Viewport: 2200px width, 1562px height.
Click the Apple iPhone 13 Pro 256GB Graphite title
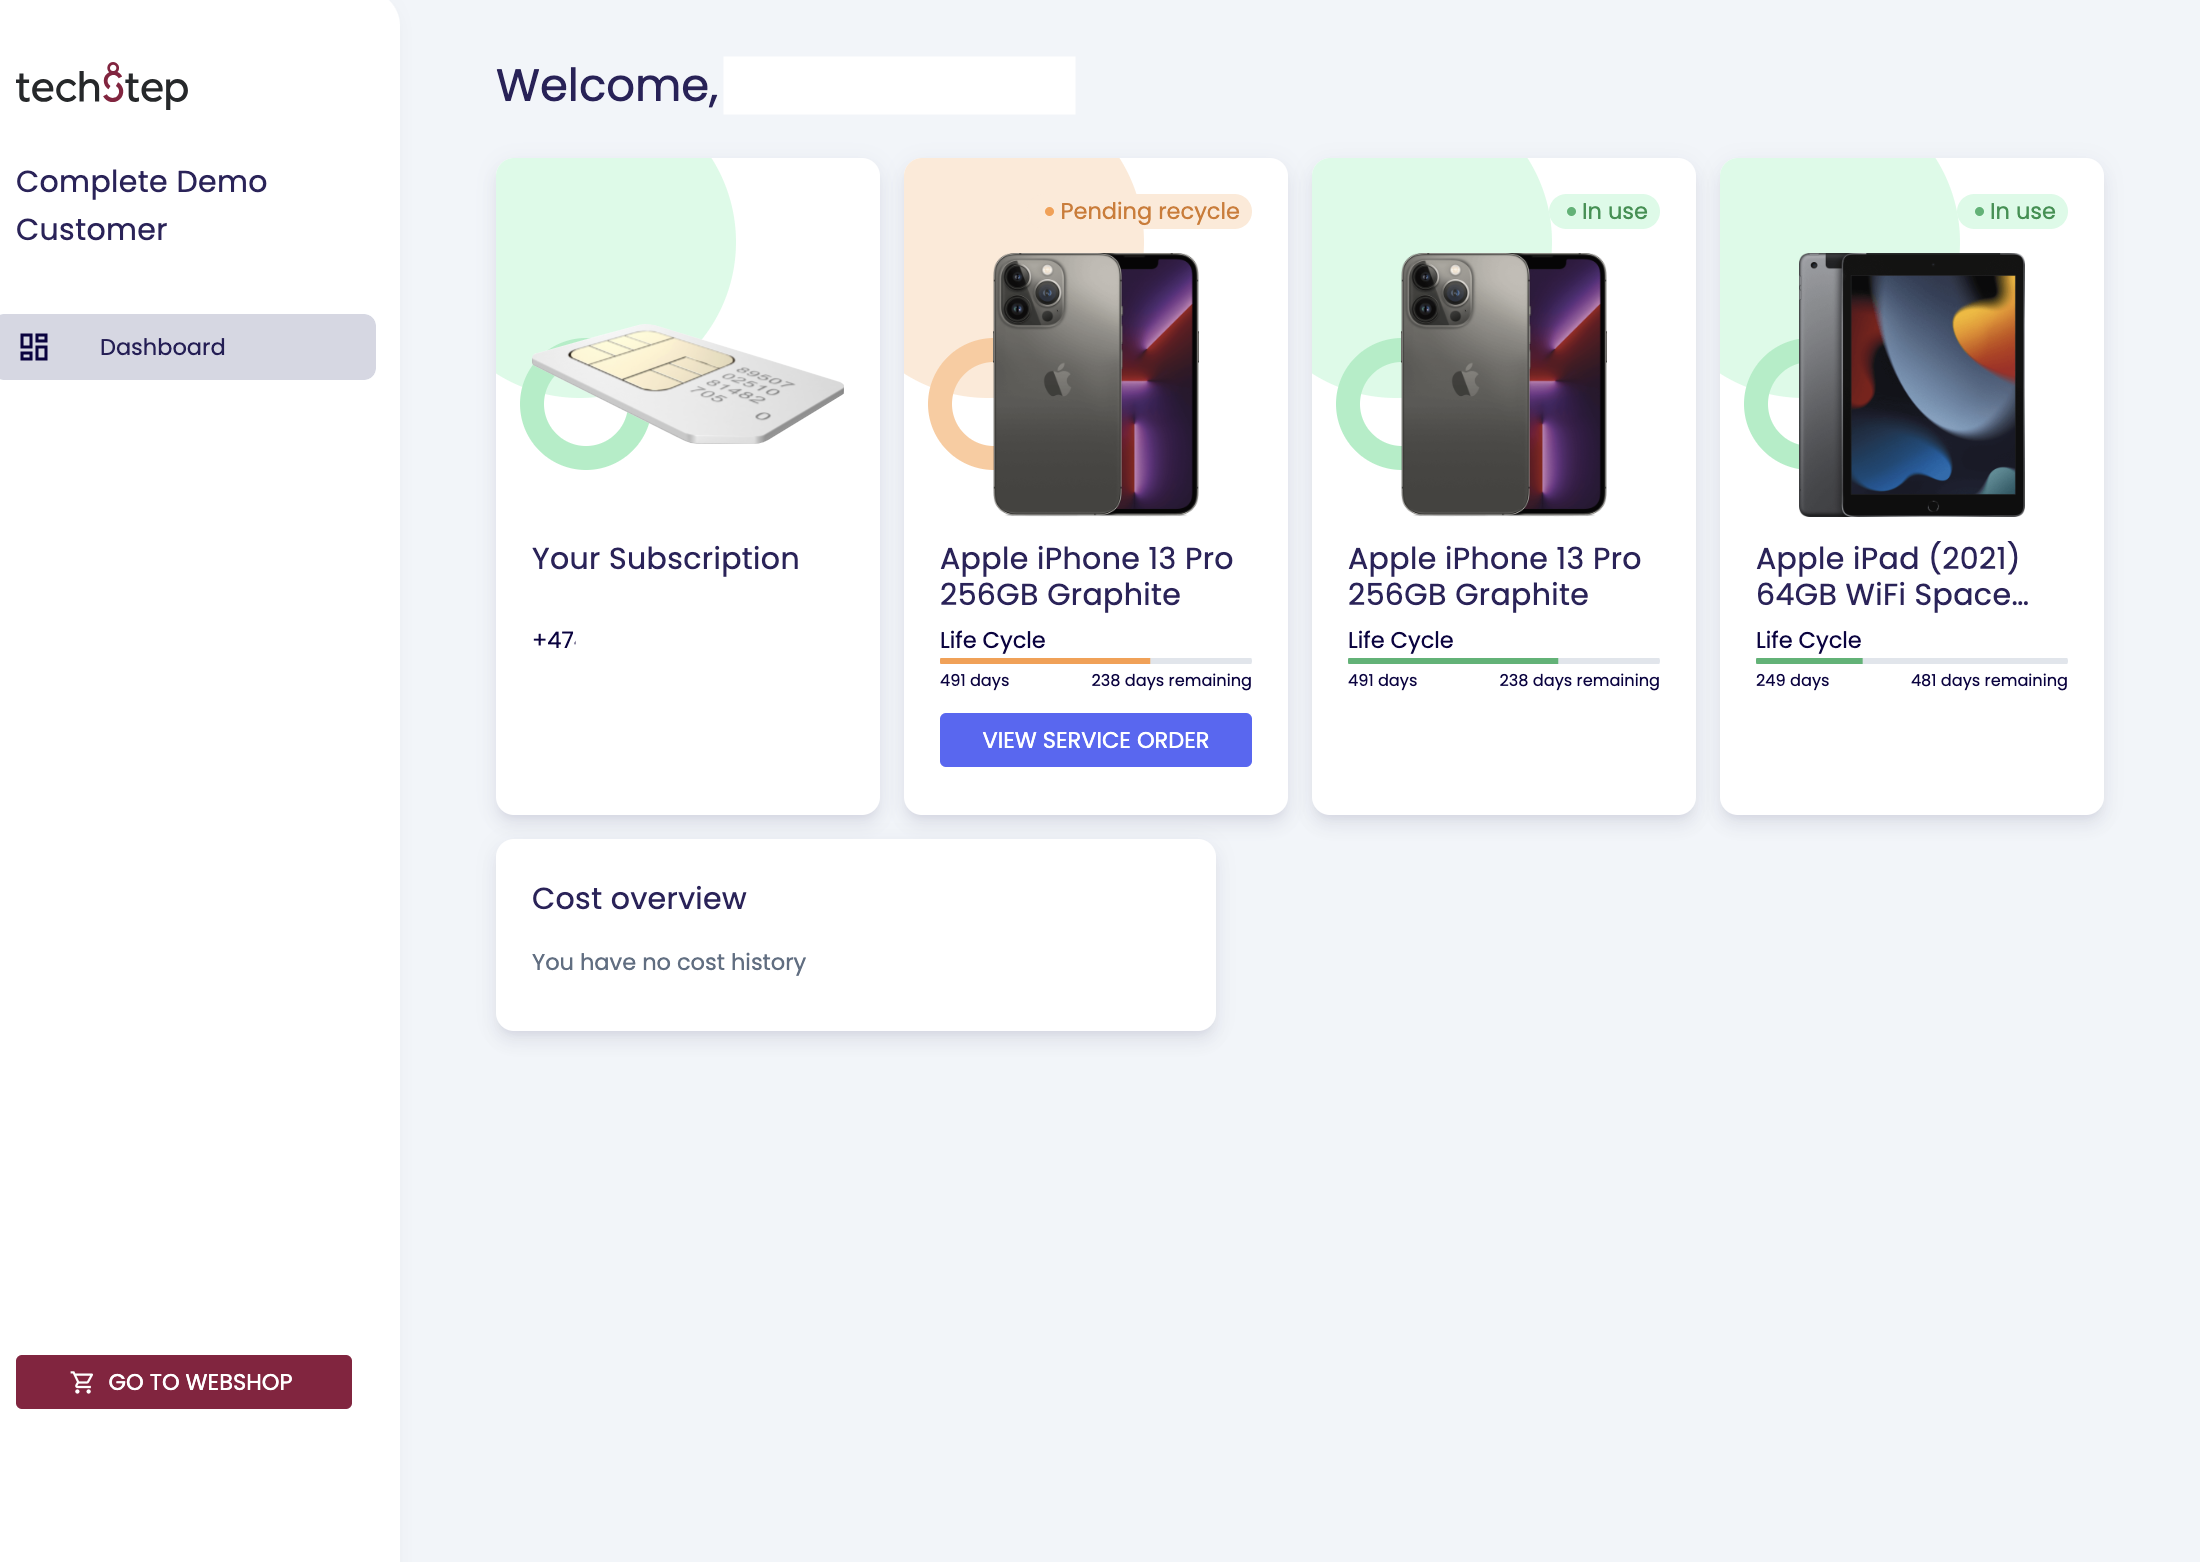pos(1085,576)
